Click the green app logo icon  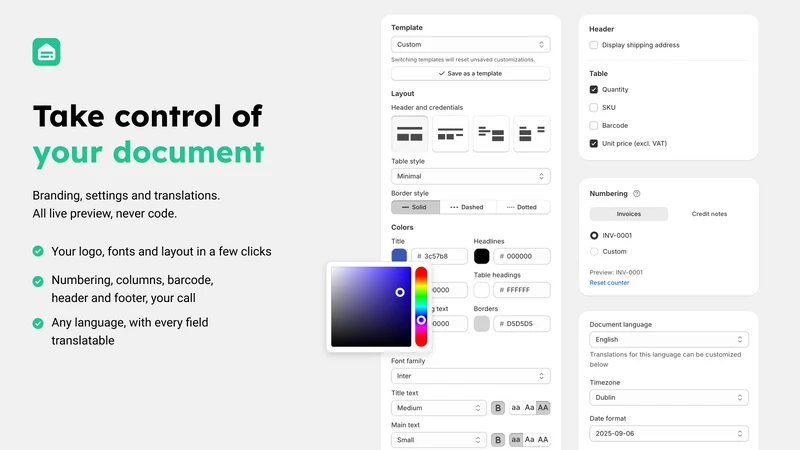point(46,52)
